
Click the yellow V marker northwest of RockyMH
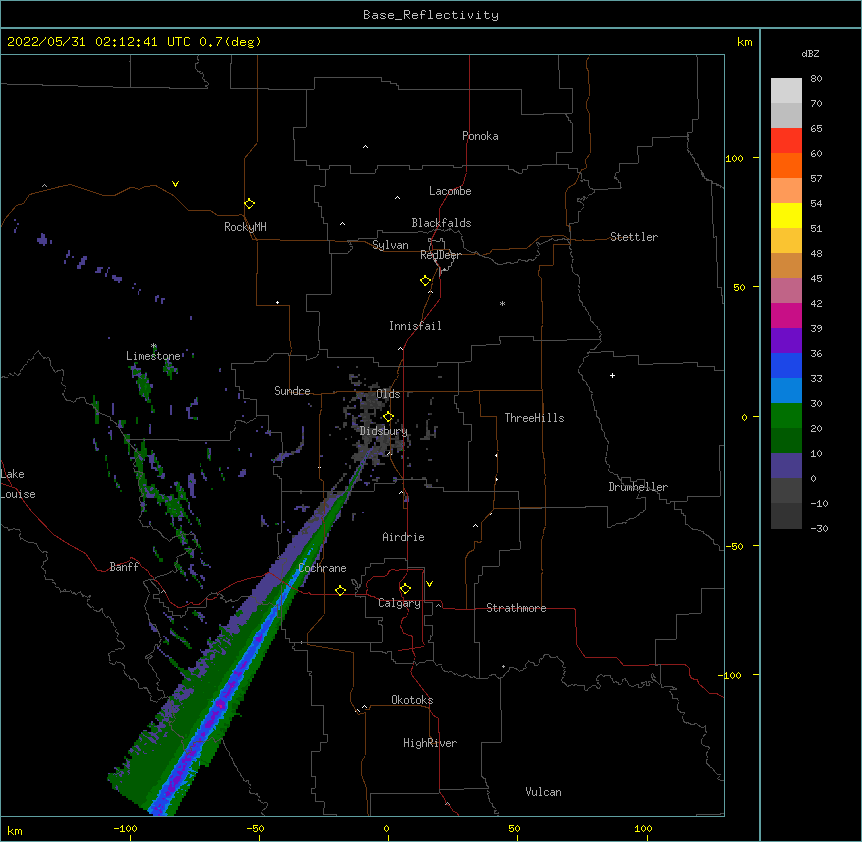(175, 184)
